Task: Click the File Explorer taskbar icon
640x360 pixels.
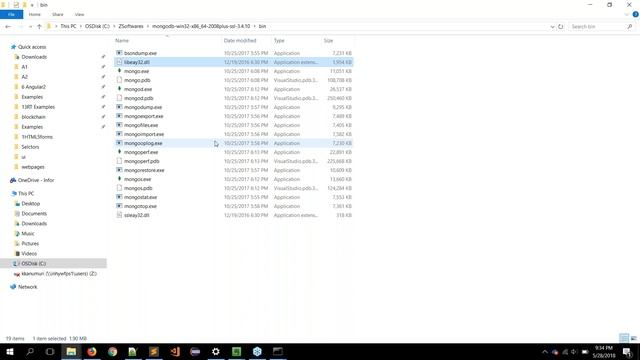Action: pyautogui.click(x=71, y=351)
